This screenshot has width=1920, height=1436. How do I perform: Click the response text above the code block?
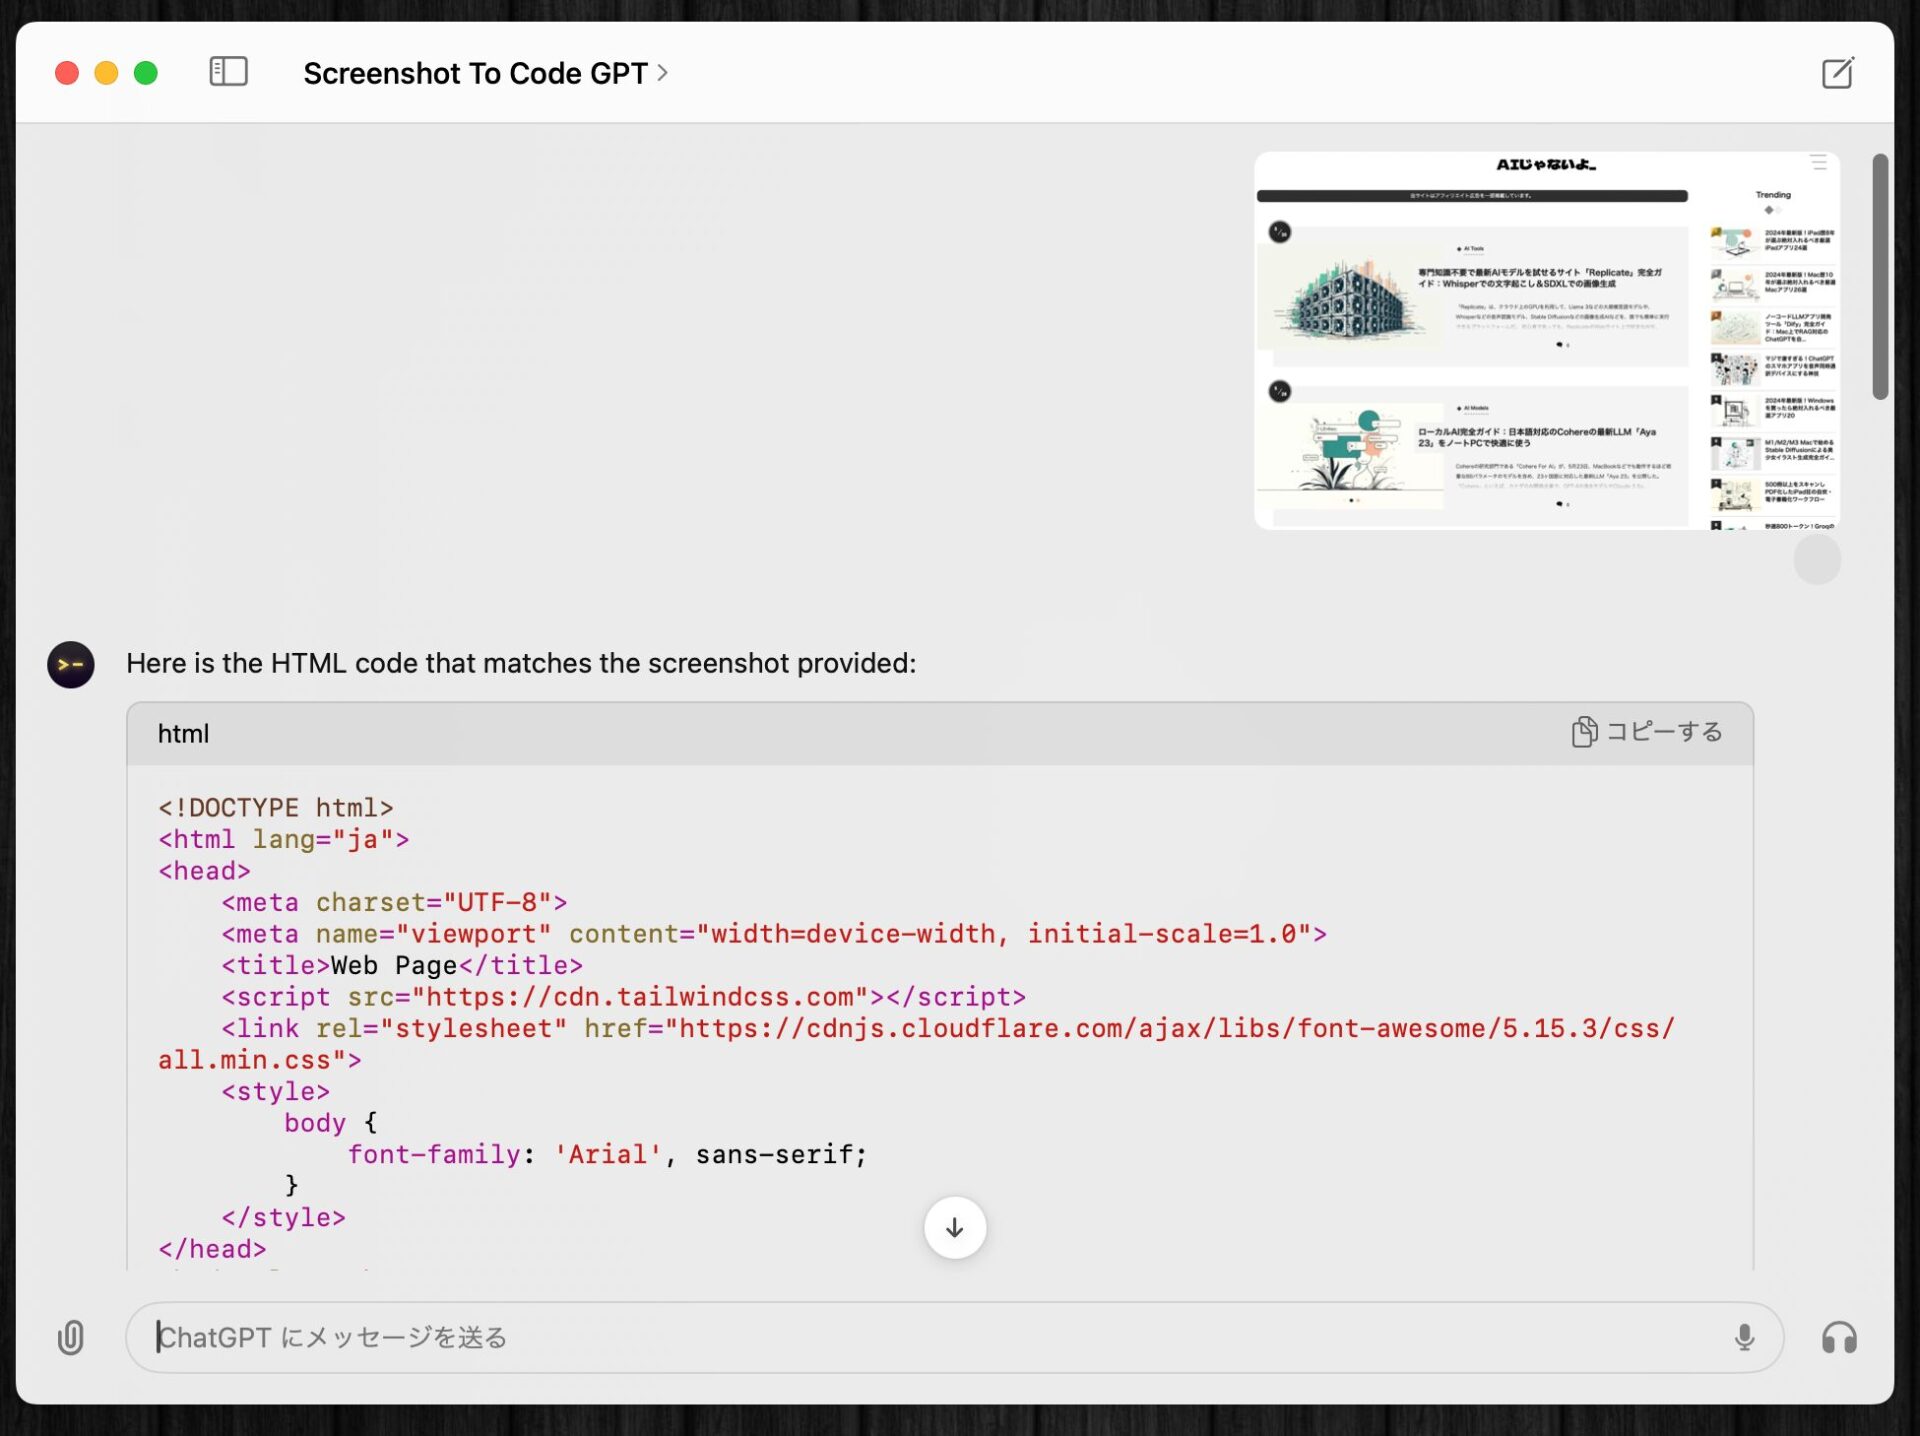(520, 663)
